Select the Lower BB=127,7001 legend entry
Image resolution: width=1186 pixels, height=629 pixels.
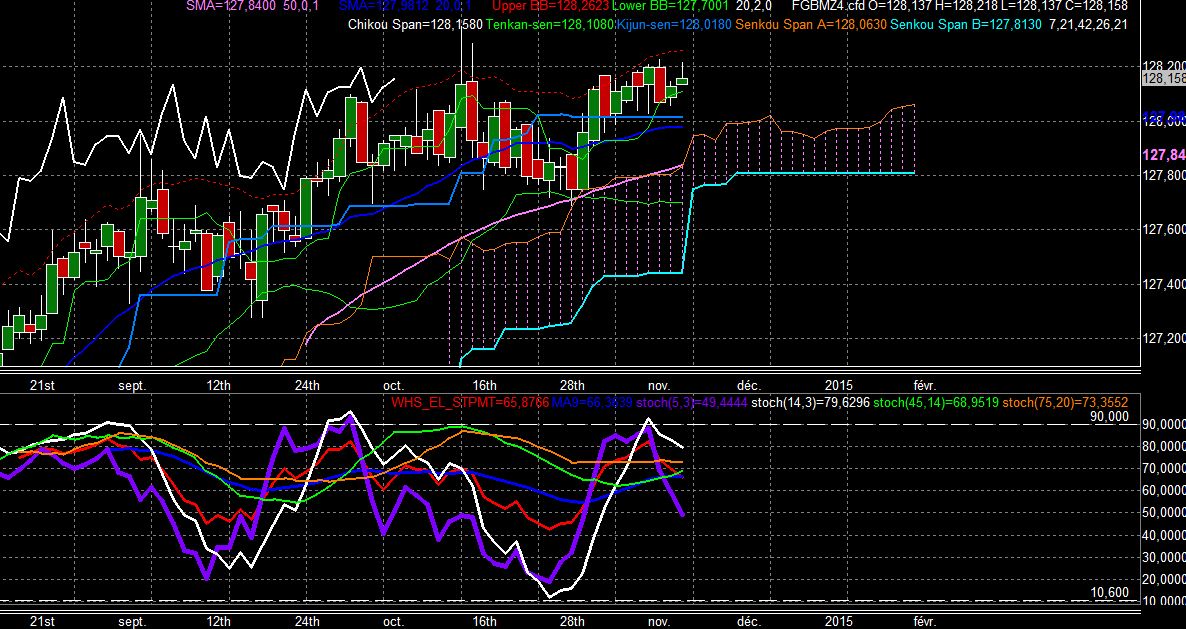coord(671,5)
